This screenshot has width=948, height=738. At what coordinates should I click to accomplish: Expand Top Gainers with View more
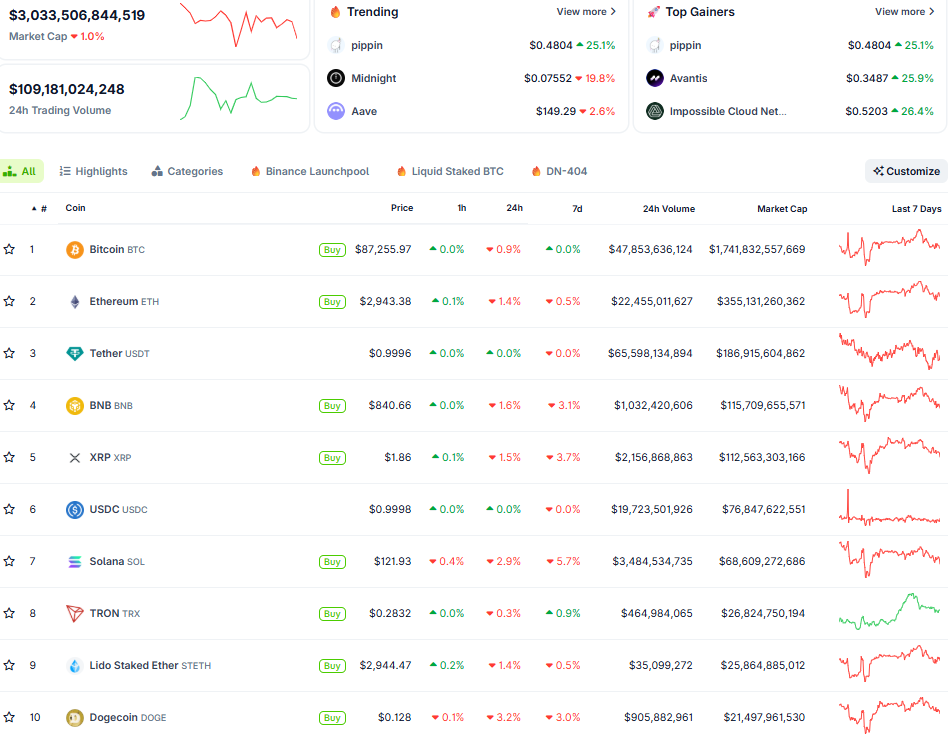904,12
